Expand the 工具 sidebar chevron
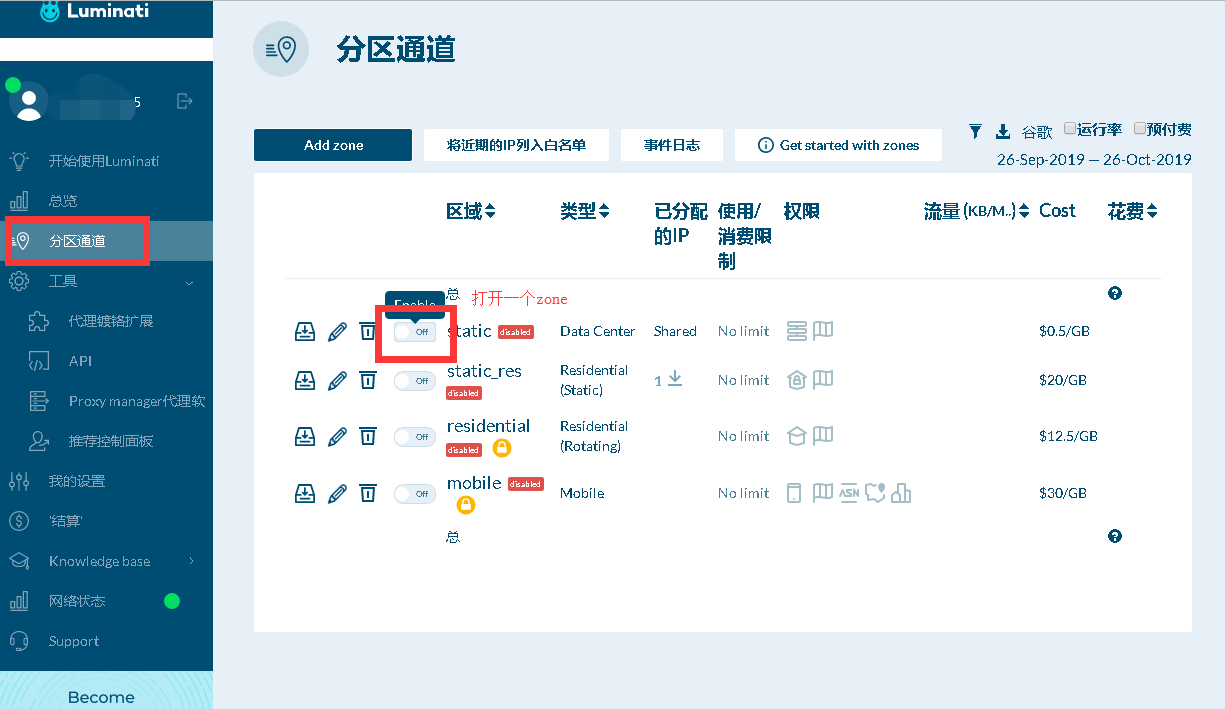The width and height of the screenshot is (1225, 709). (190, 283)
